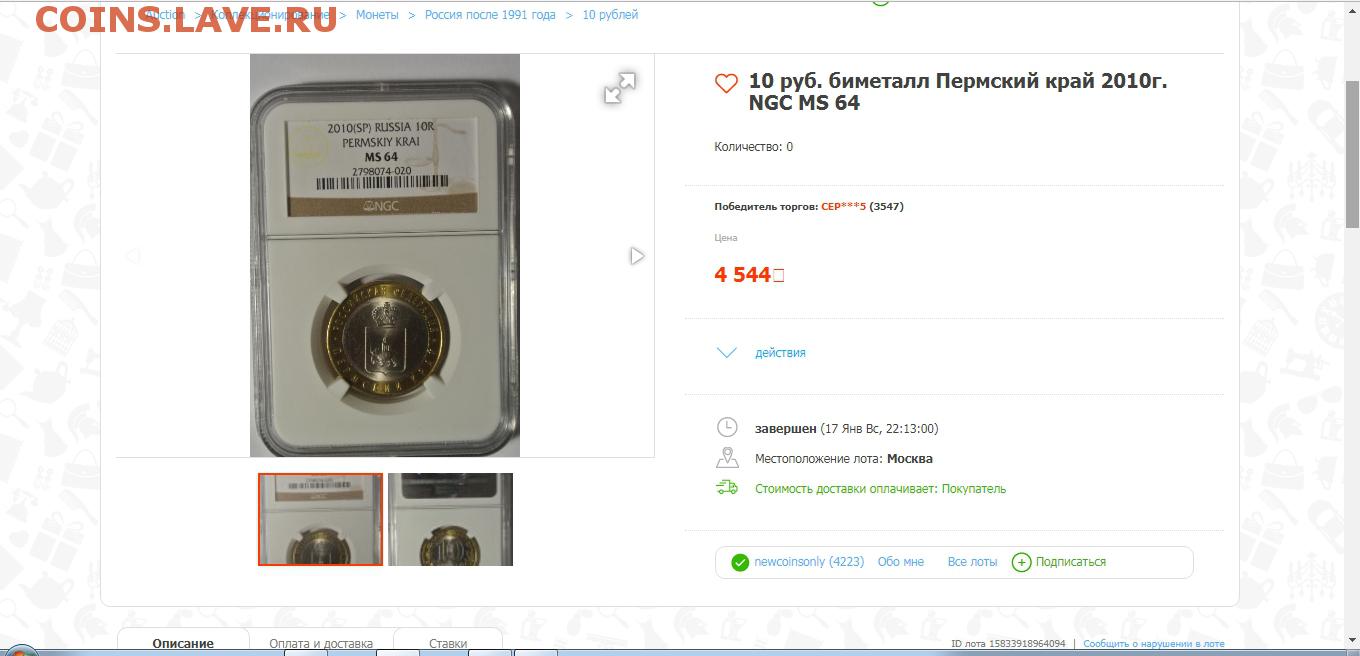Open the действия dropdown label
This screenshot has width=1360, height=656.
[x=780, y=353]
